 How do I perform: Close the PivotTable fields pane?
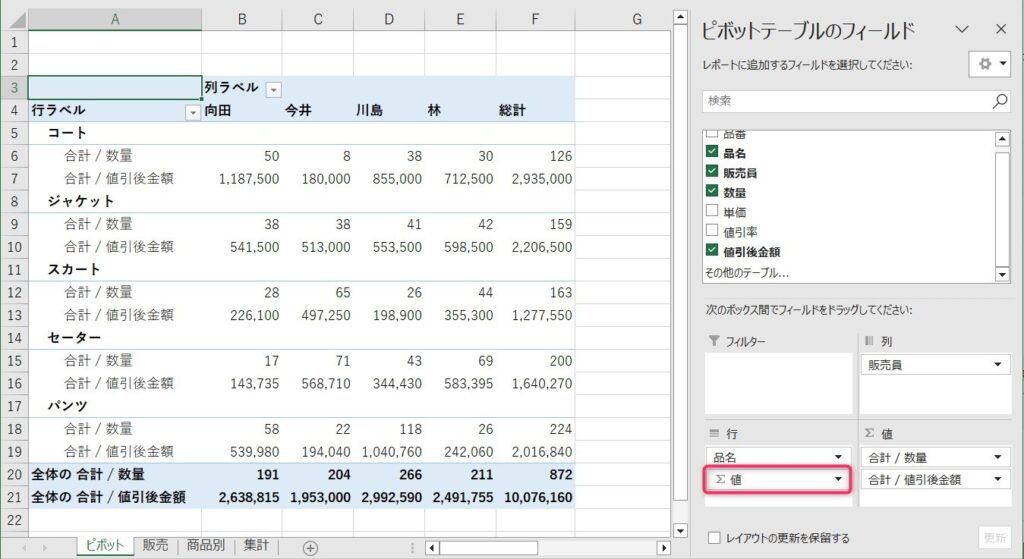(x=1000, y=30)
